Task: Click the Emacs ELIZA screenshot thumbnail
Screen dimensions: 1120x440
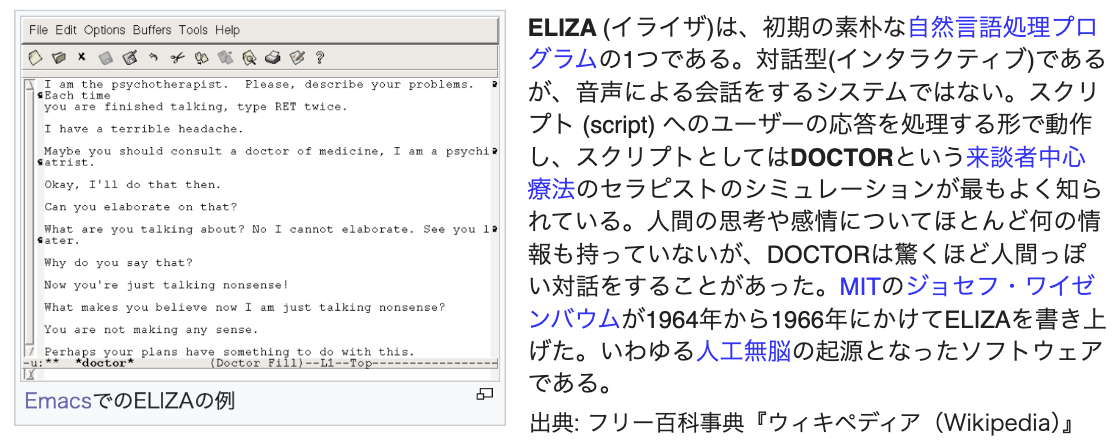Action: 260,197
